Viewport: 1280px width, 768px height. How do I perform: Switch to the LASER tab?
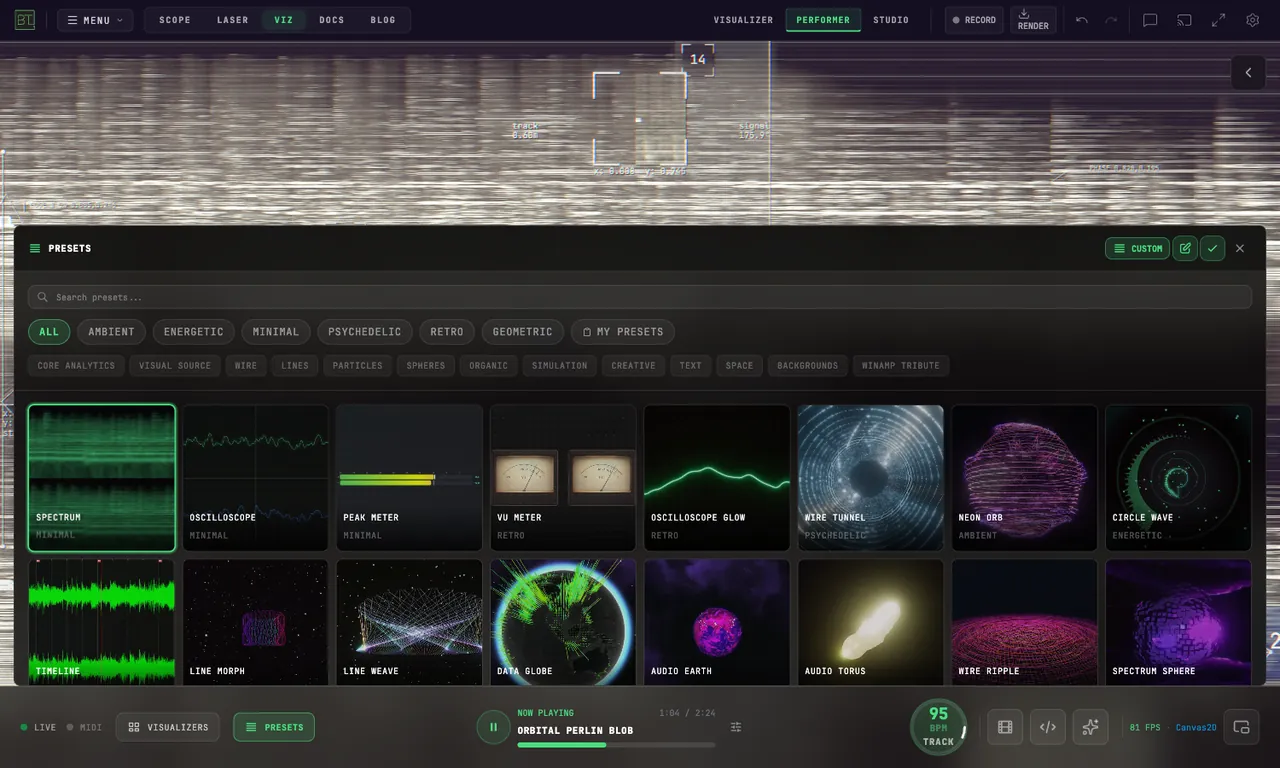pyautogui.click(x=233, y=20)
